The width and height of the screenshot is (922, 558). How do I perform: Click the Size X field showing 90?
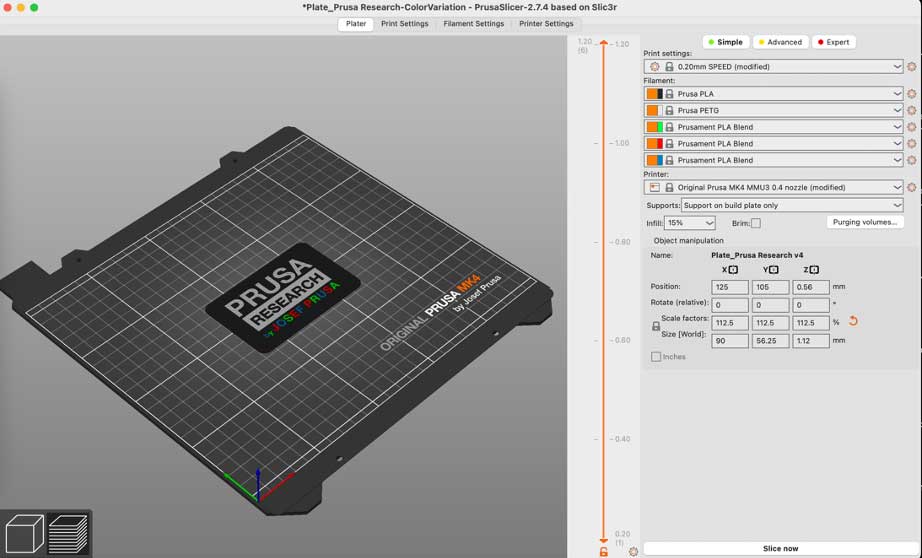730,340
